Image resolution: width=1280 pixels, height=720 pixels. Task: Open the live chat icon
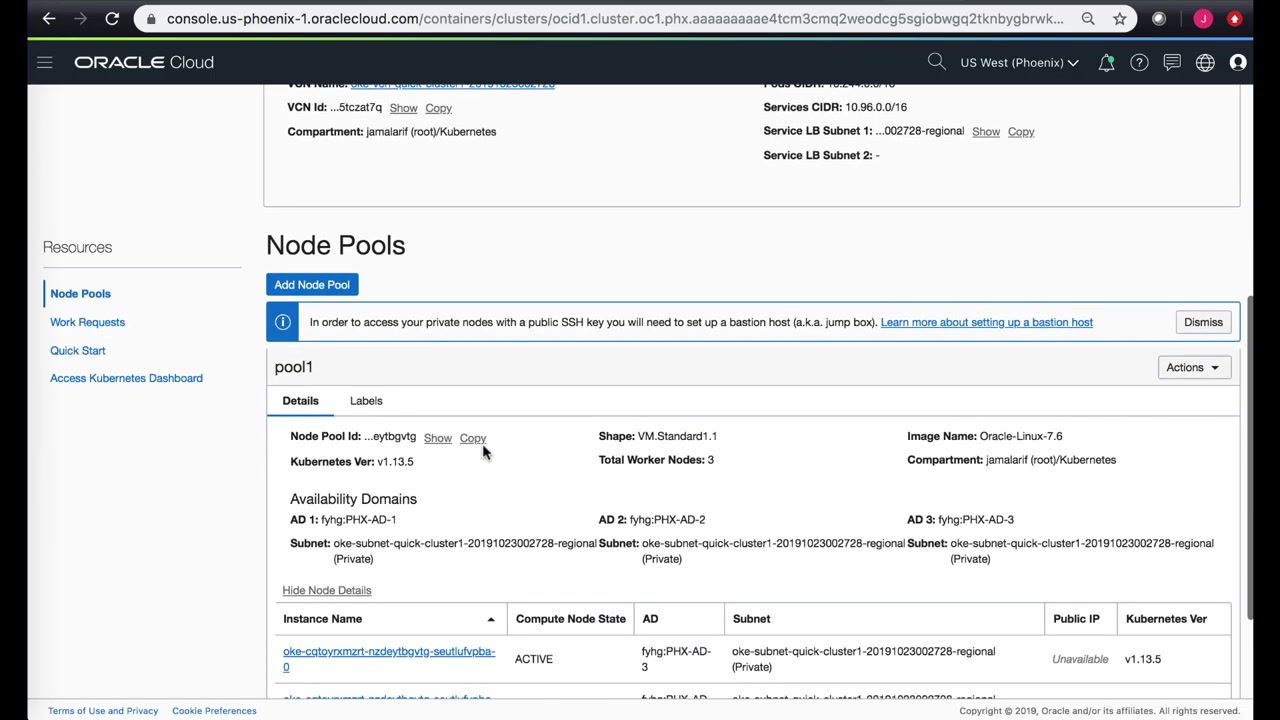click(1172, 62)
